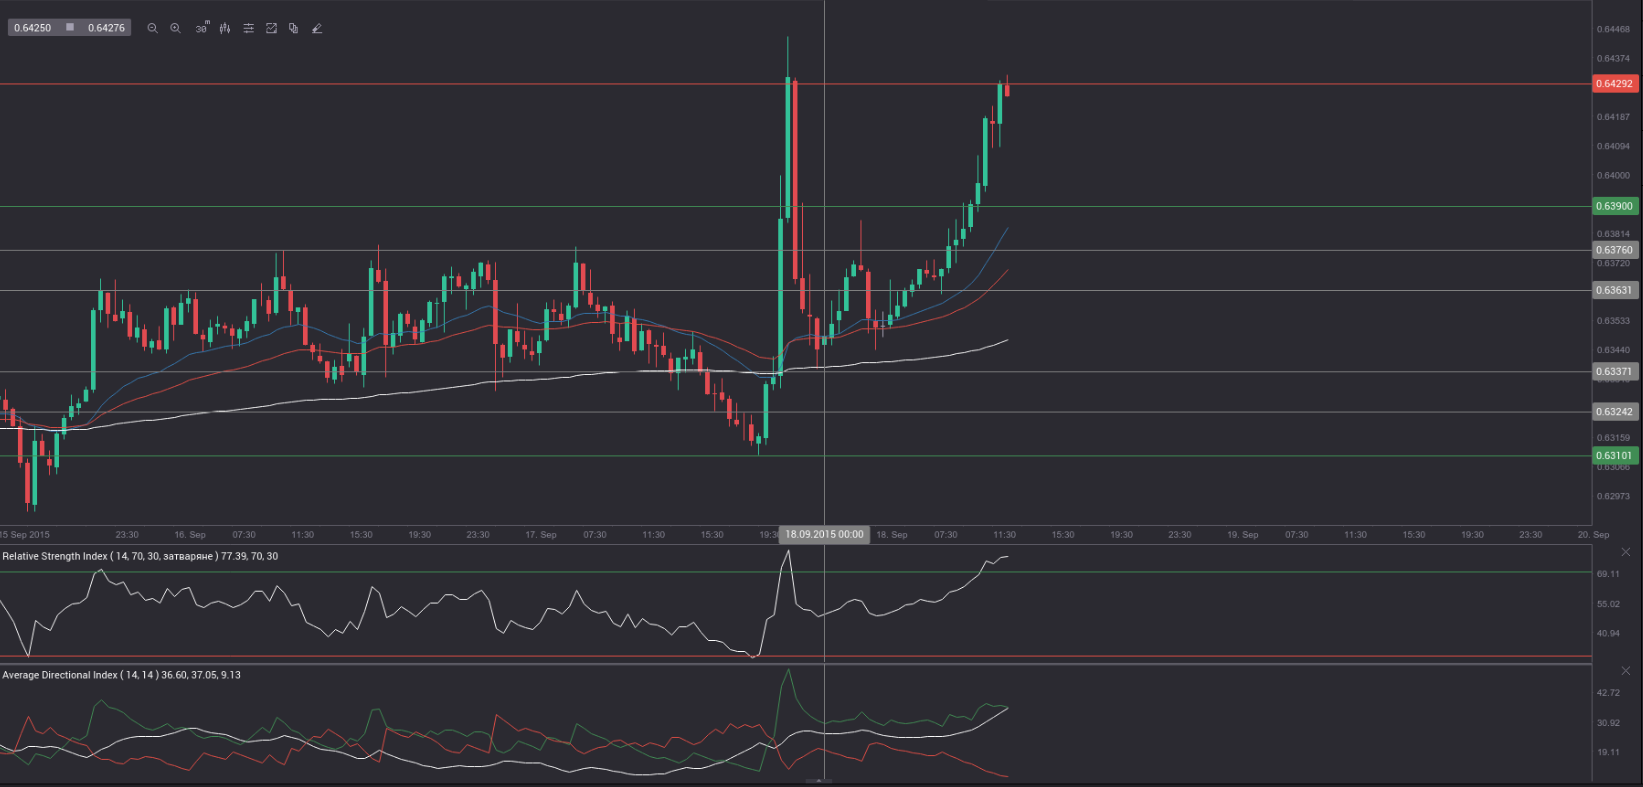Select the drawing pencil tool
The width and height of the screenshot is (1643, 787).
[317, 28]
